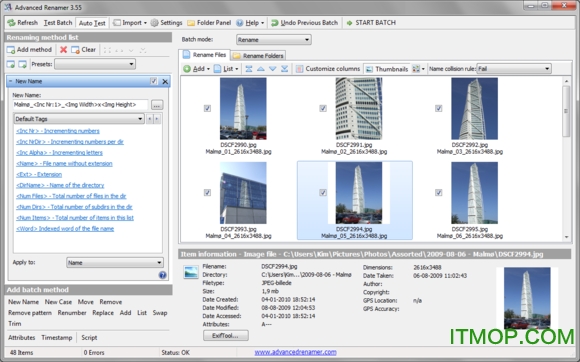Open method help question mark icon
Viewport: 580px width, 362px height.
tap(162, 275)
